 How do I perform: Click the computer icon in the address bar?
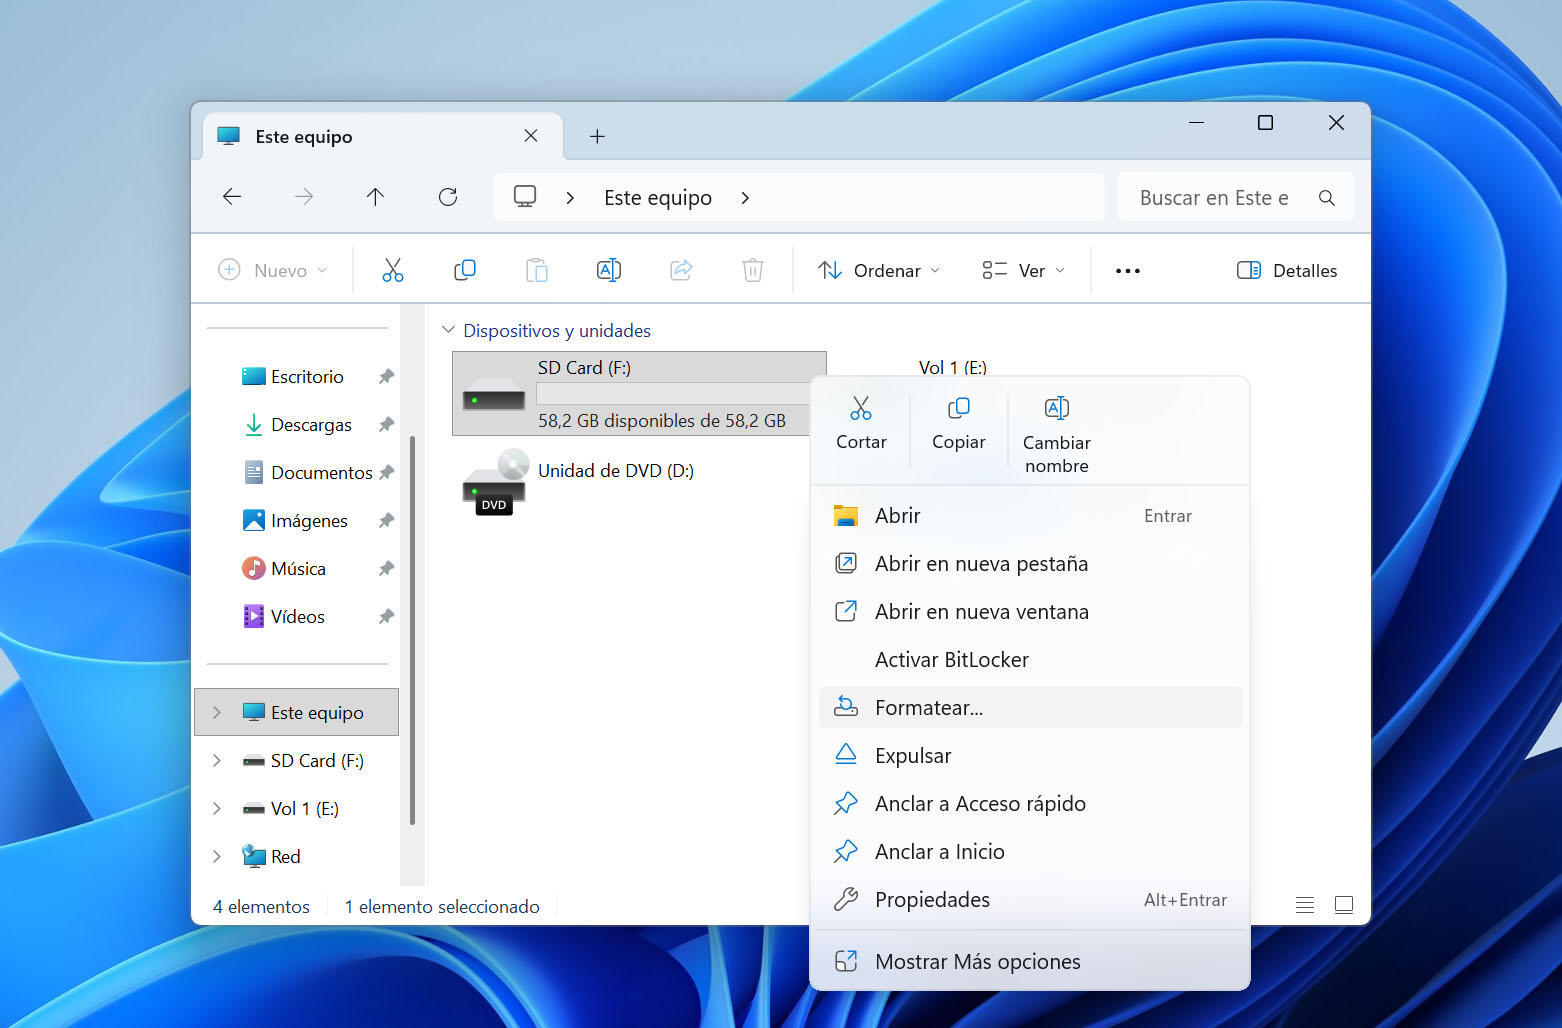click(525, 197)
